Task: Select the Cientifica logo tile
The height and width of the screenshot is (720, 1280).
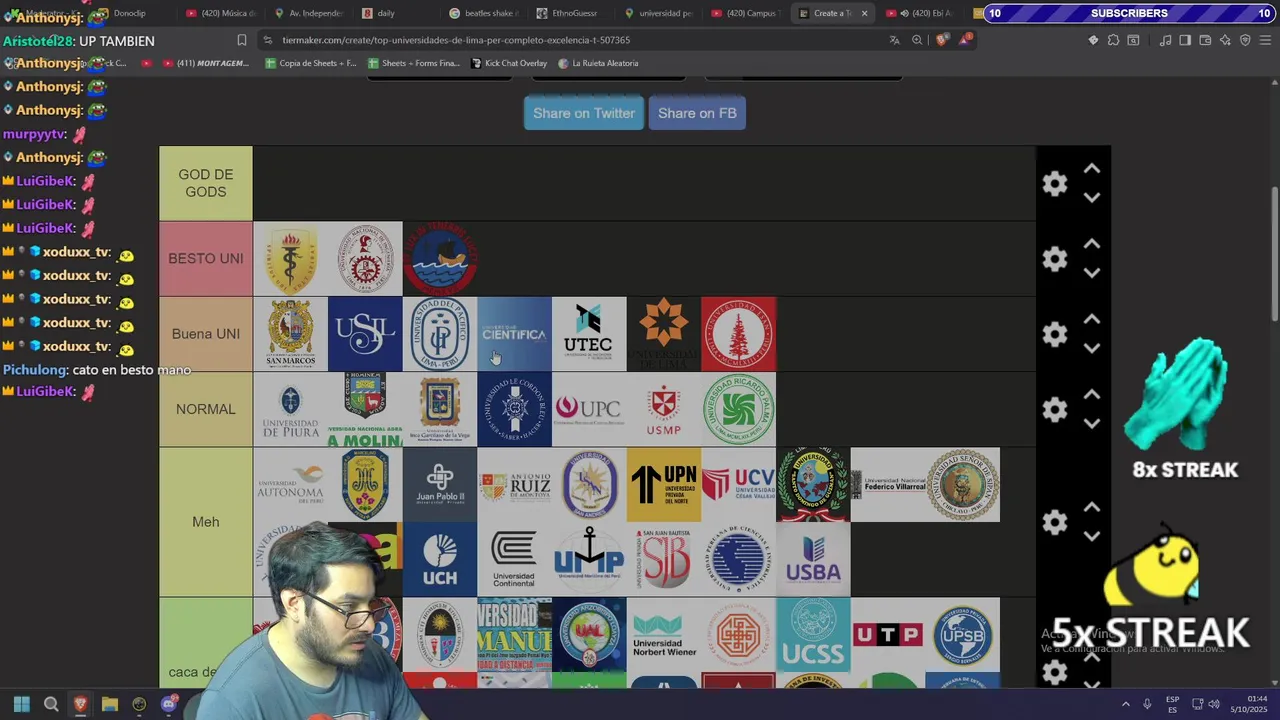Action: coord(514,334)
